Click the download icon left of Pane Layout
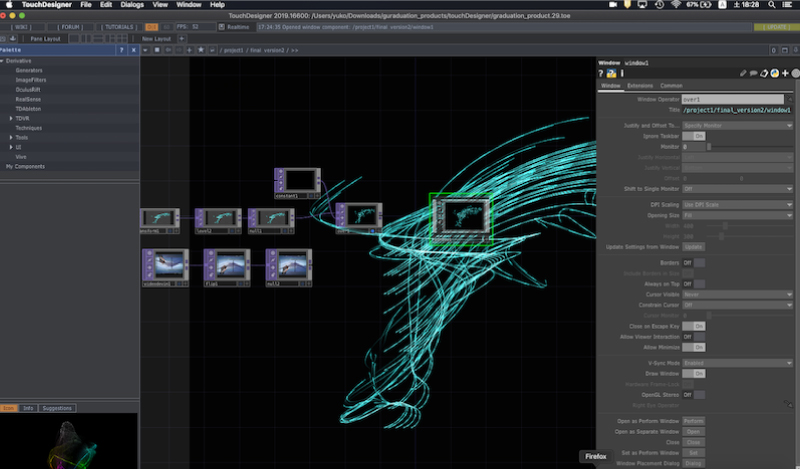800x469 pixels. click(13, 38)
